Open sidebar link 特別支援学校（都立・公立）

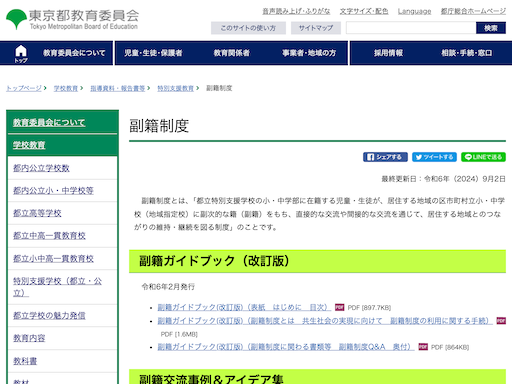(x=57, y=287)
